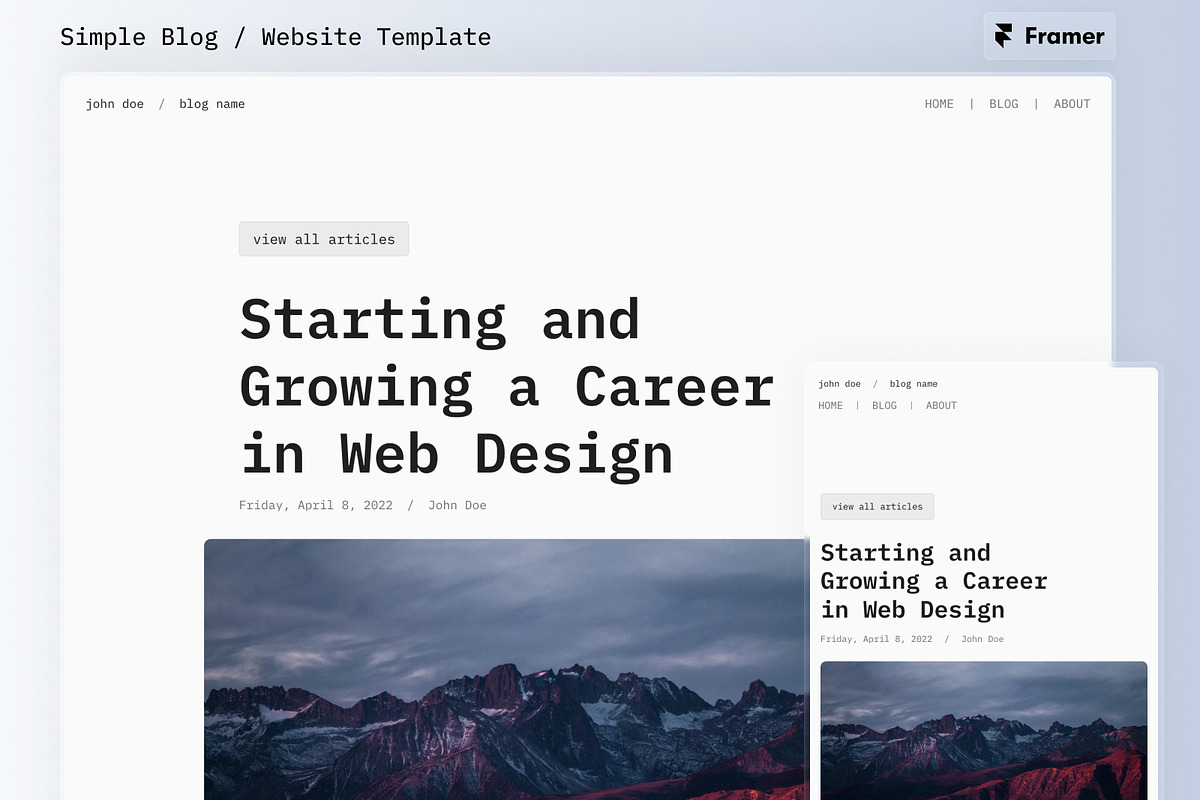Click the large mountain hero image
1200x800 pixels.
(x=505, y=669)
